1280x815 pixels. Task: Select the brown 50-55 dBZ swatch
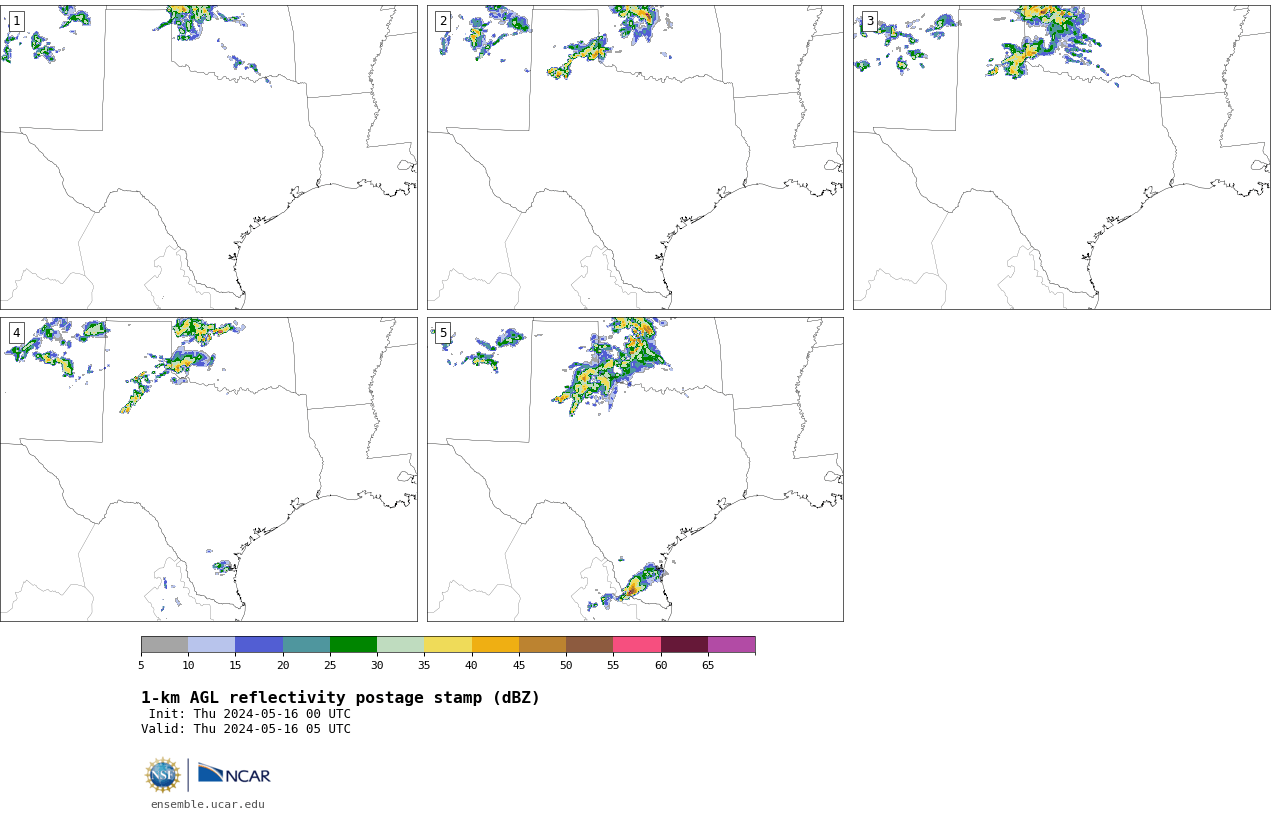click(590, 645)
